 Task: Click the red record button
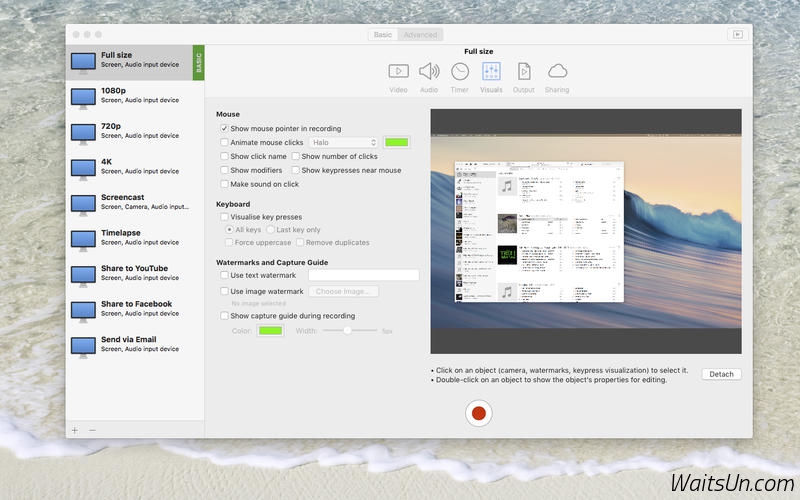(x=479, y=413)
